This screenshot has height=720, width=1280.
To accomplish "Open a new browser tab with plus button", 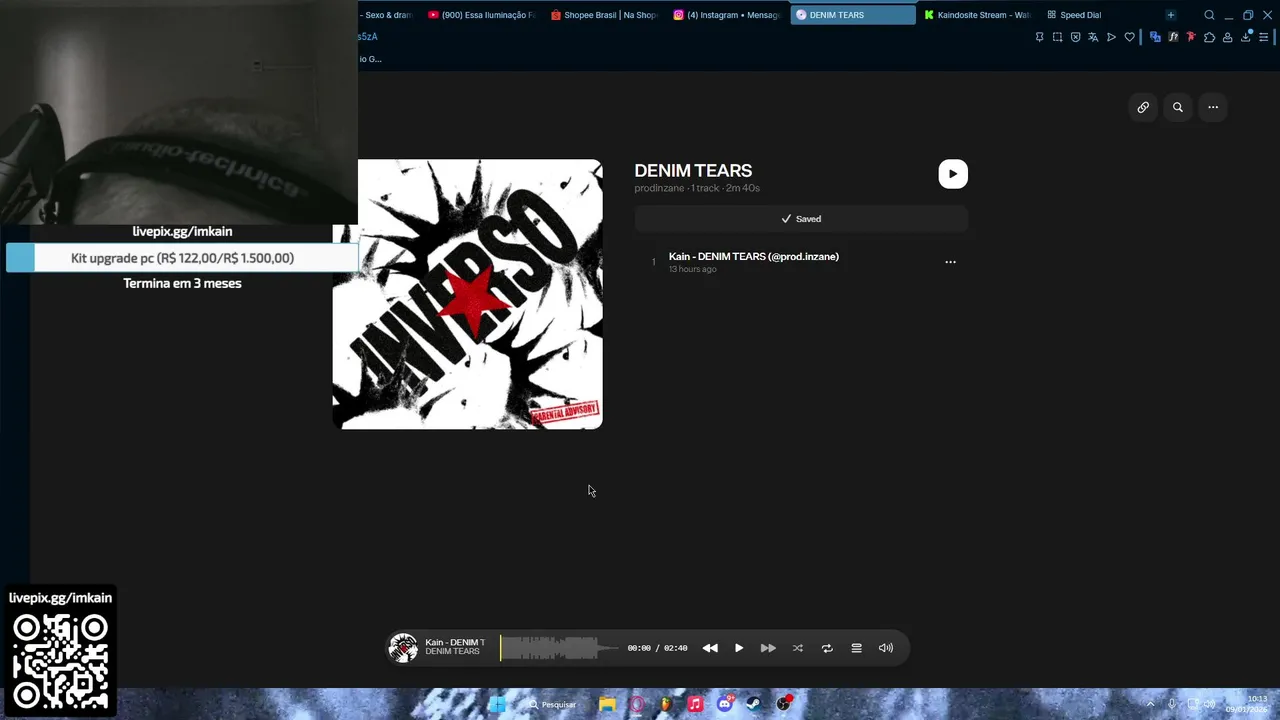I will click(x=1171, y=15).
